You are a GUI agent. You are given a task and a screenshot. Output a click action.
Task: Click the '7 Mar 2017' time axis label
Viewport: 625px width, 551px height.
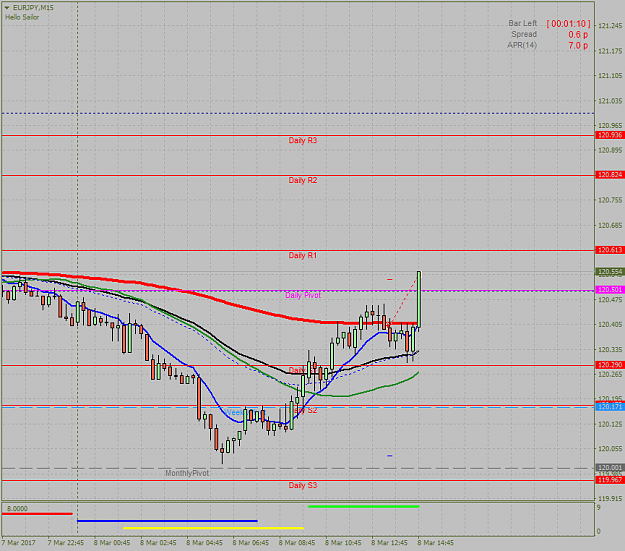click(18, 543)
